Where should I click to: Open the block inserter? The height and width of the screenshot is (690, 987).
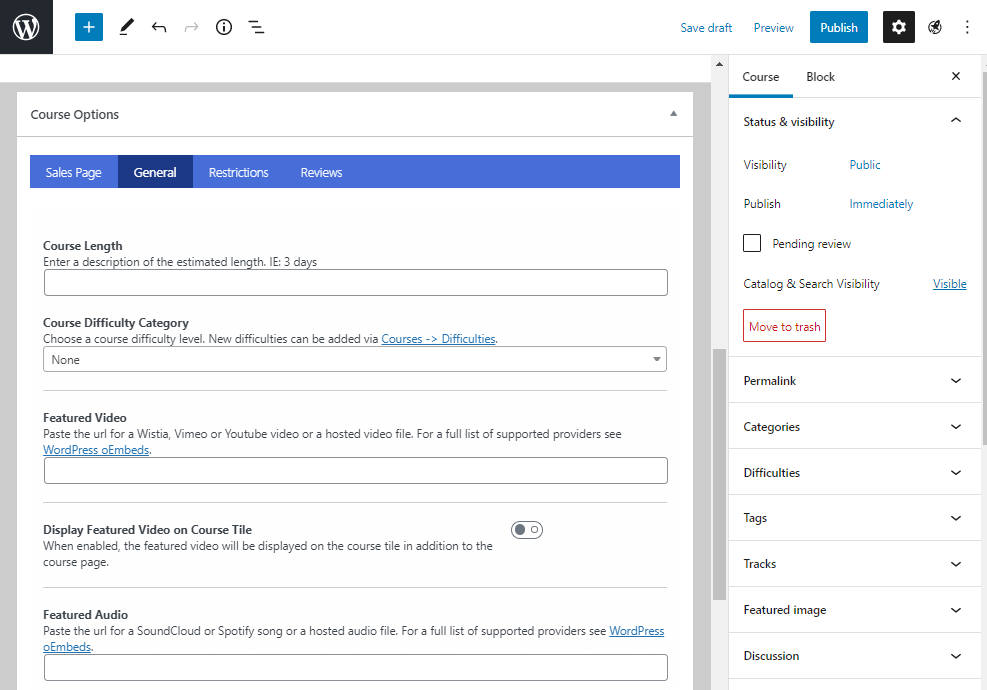pyautogui.click(x=88, y=27)
